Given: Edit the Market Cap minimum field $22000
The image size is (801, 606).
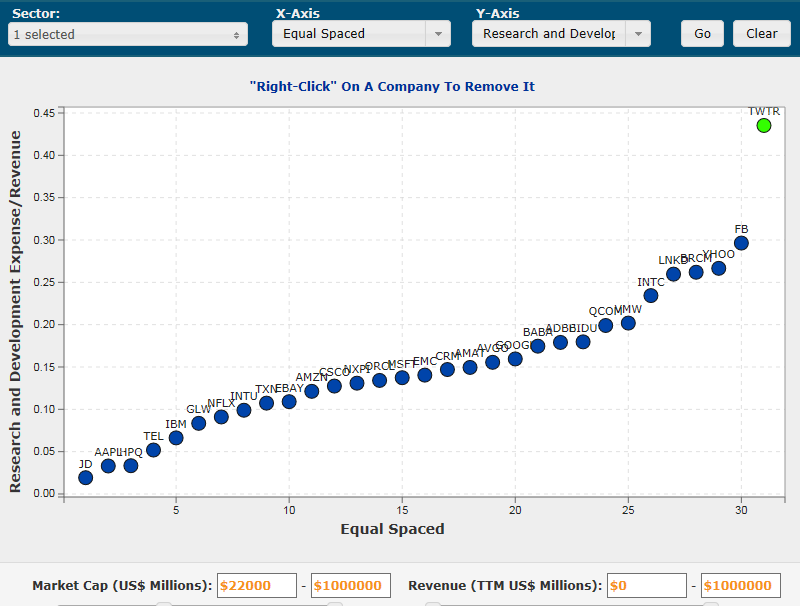Looking at the screenshot, I should (x=257, y=586).
